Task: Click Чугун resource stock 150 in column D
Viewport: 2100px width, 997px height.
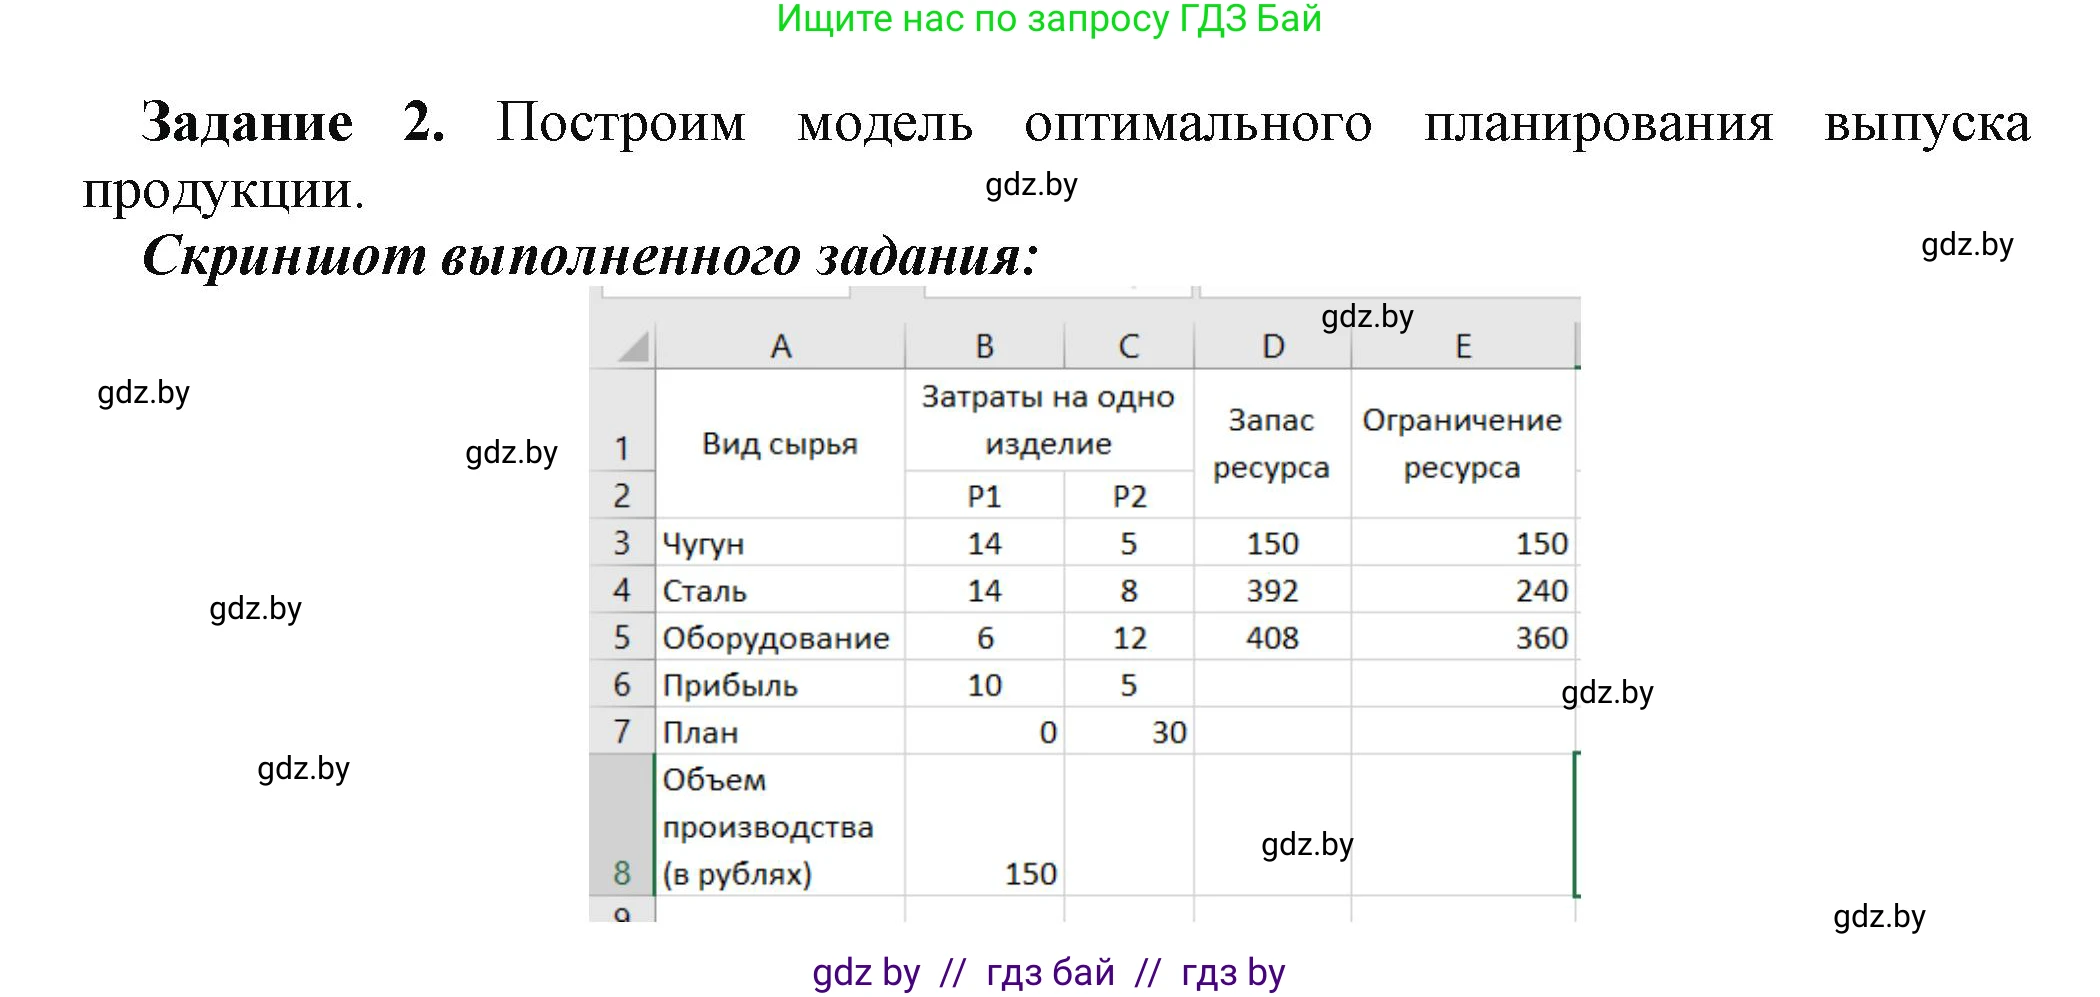Action: point(1272,543)
